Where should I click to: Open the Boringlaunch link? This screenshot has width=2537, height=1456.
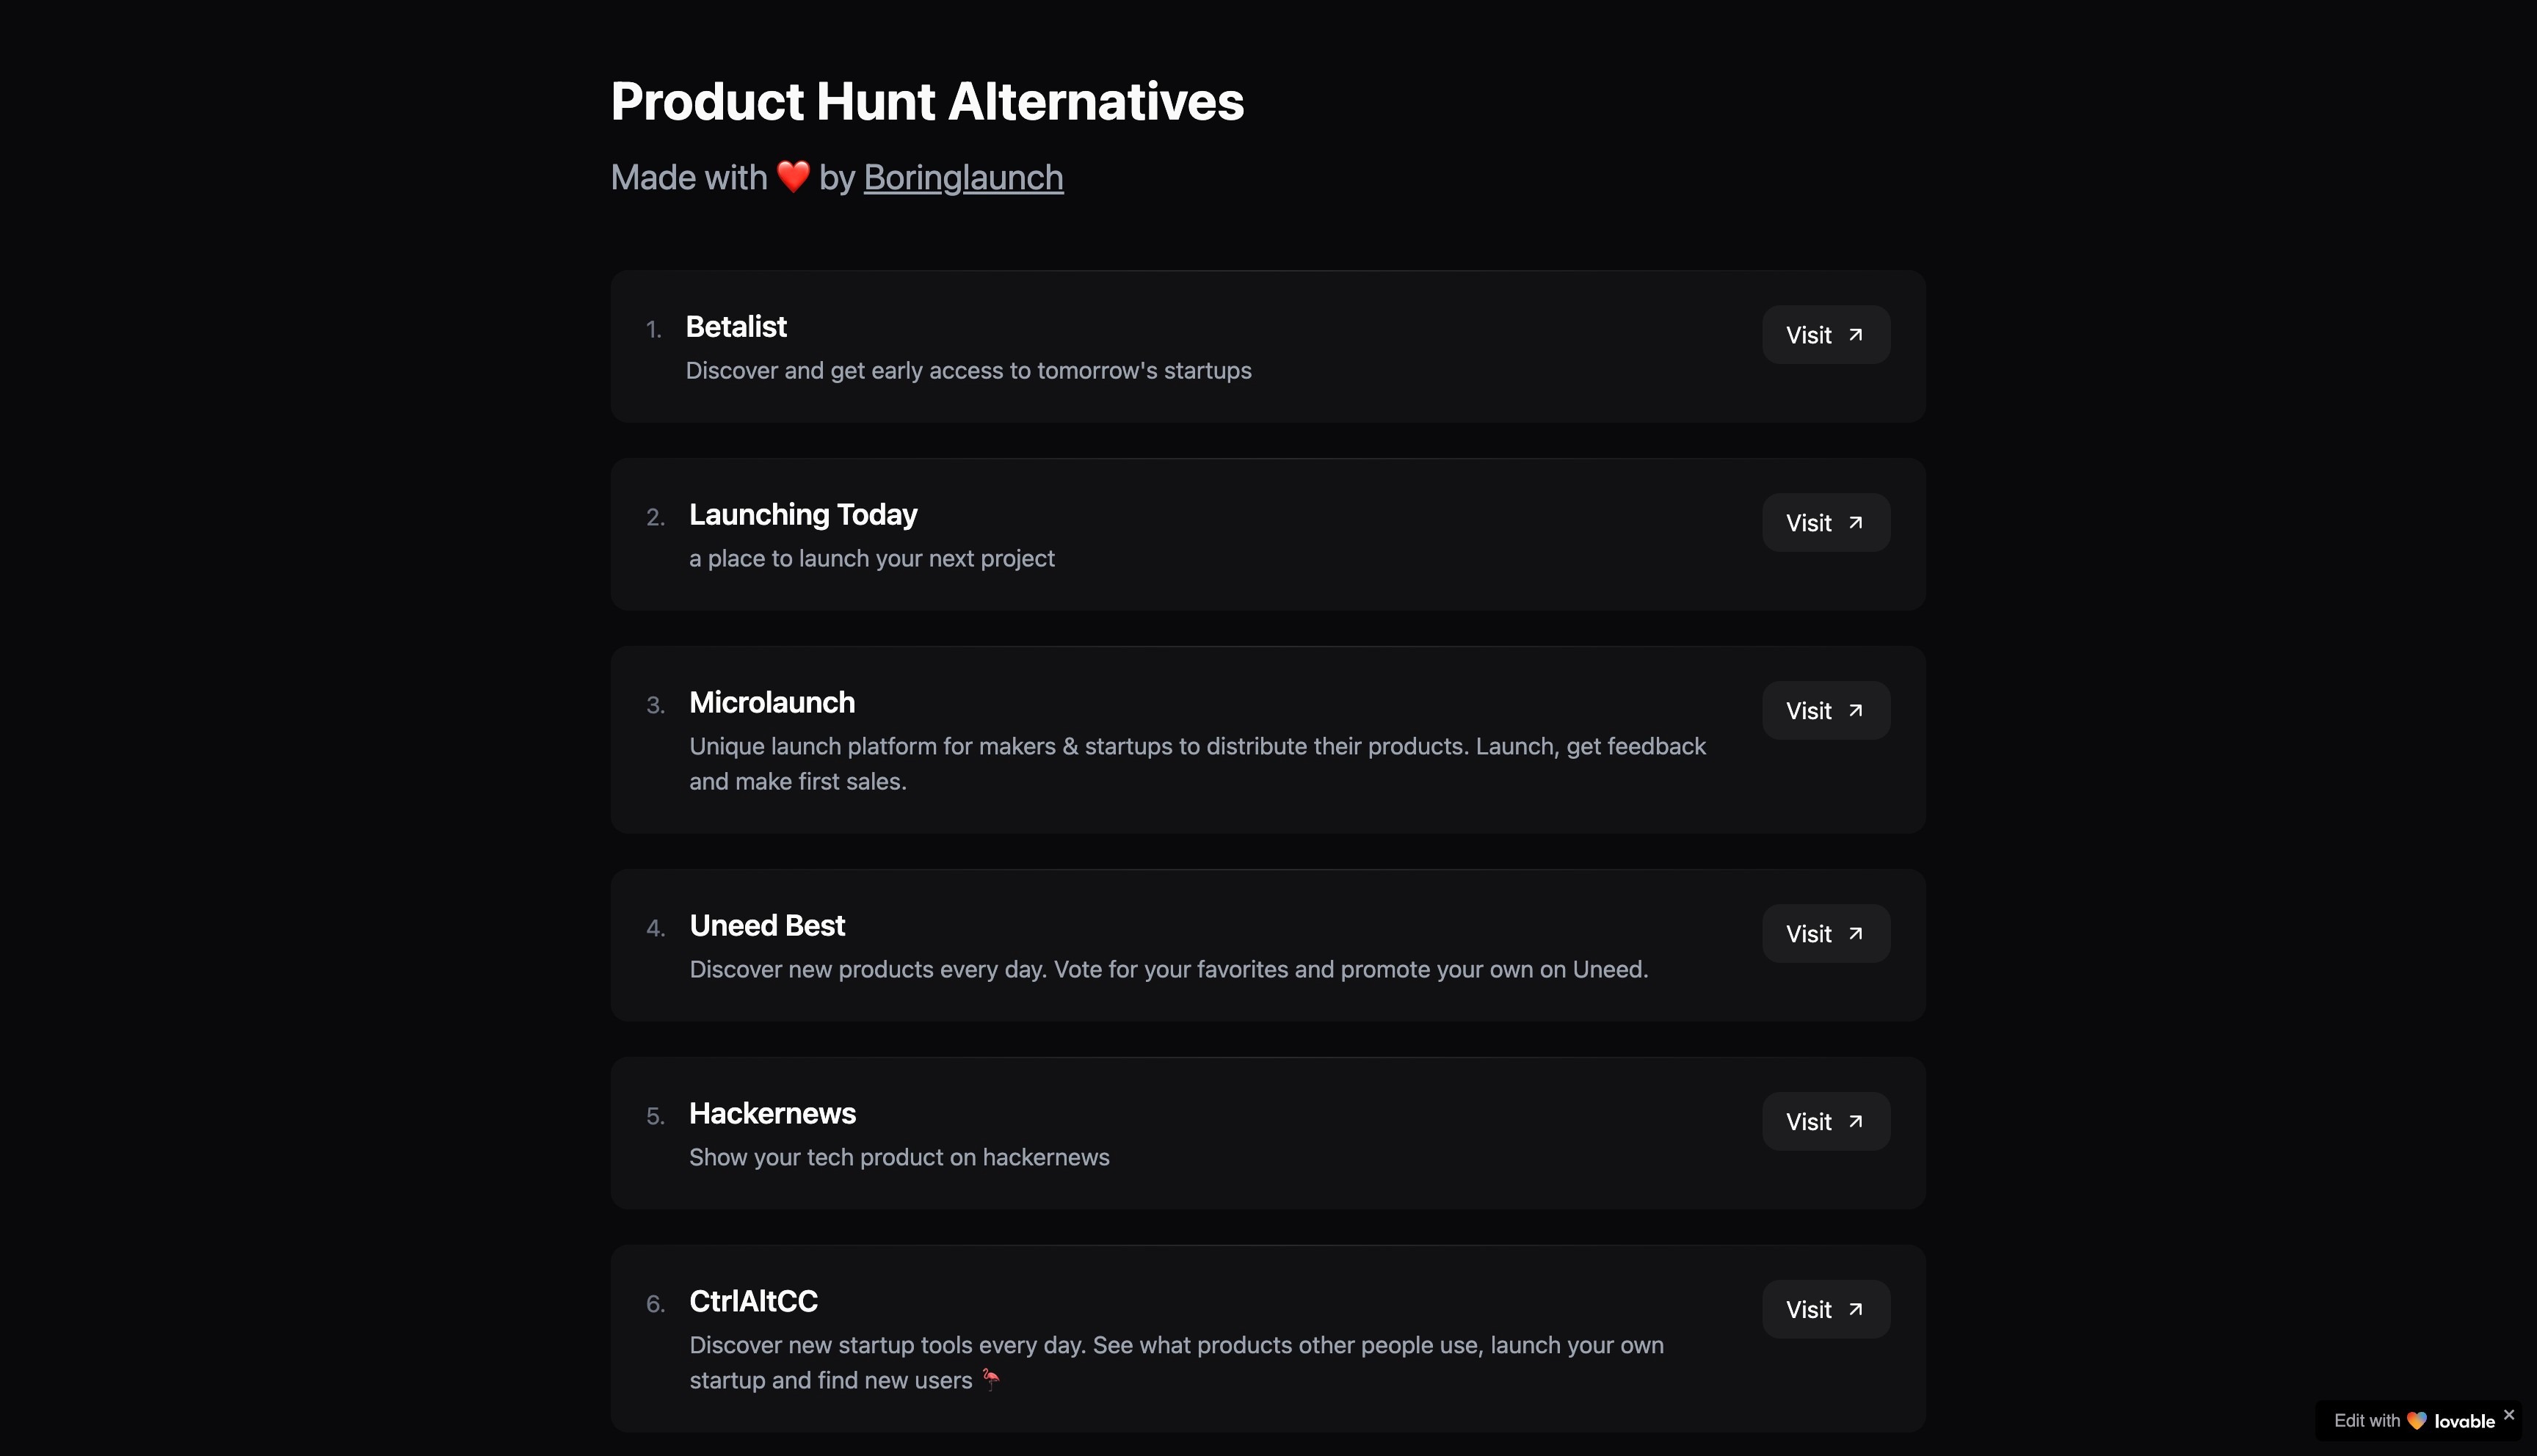click(963, 177)
